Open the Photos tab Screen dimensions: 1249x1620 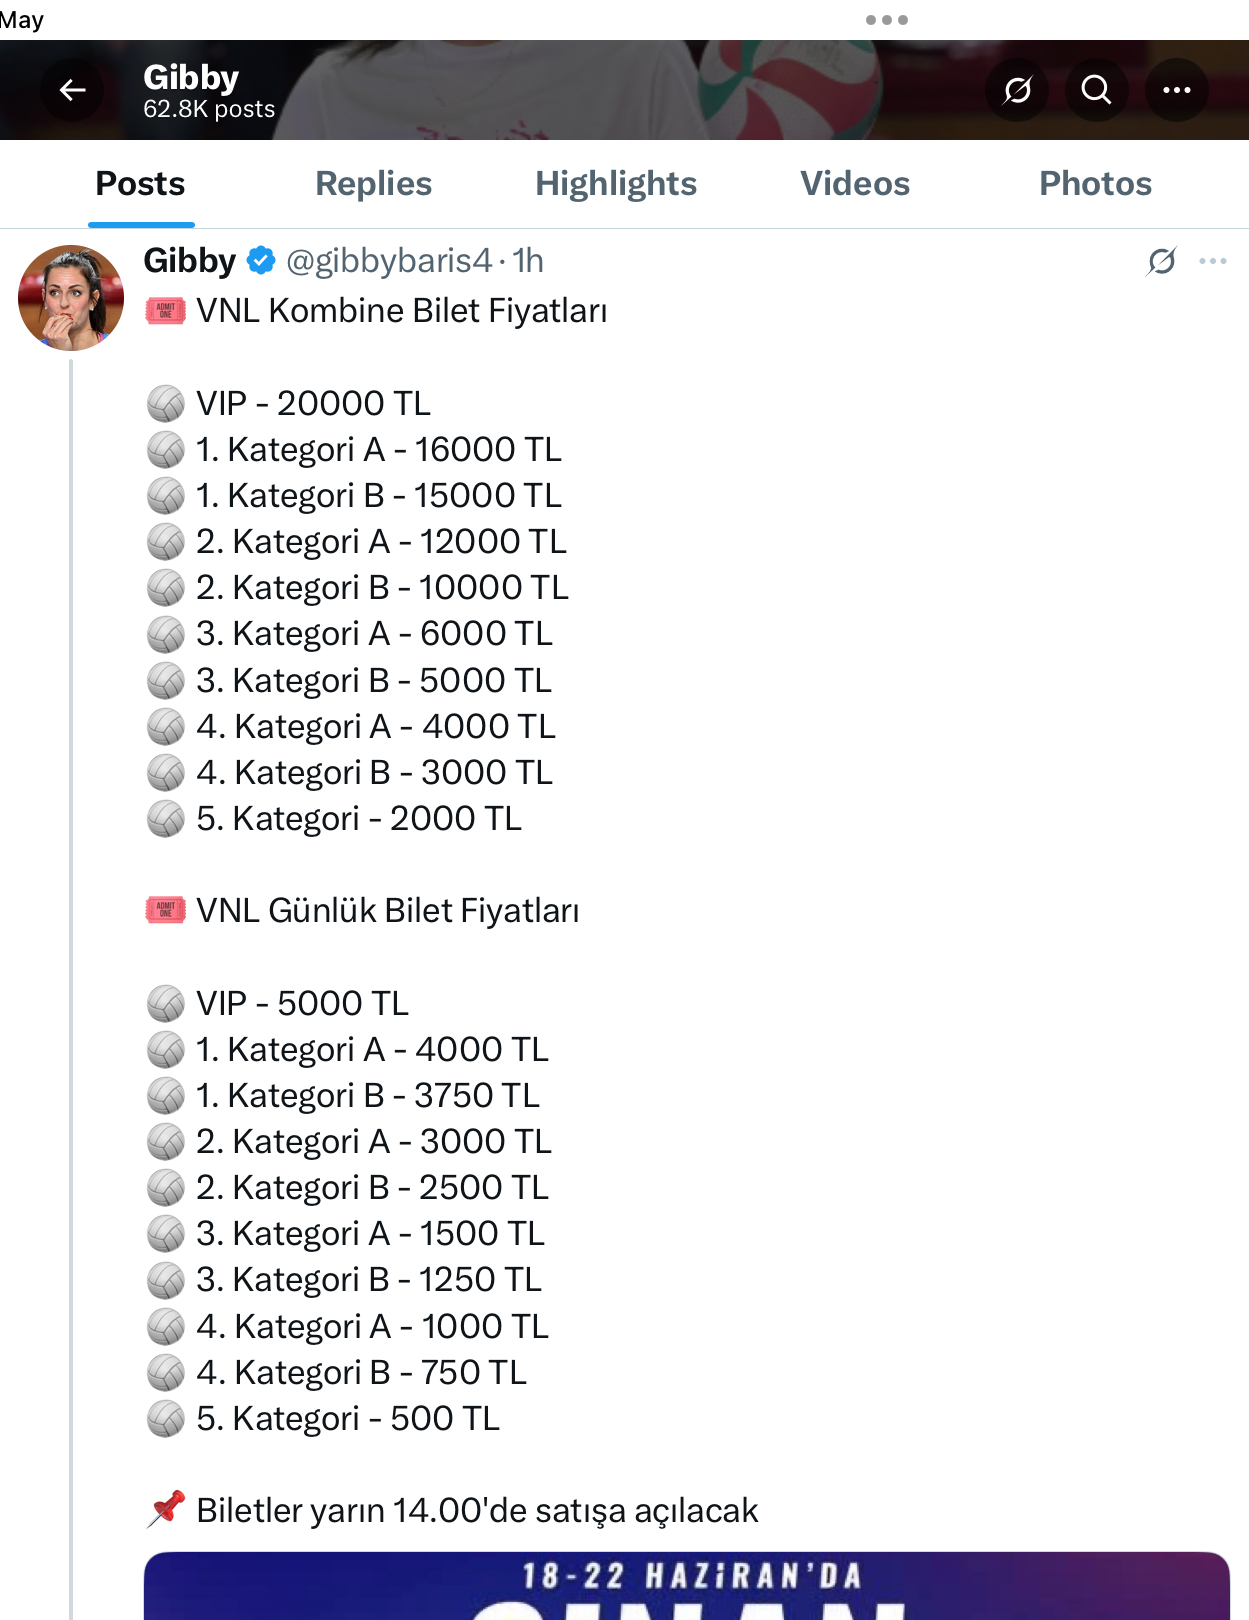point(1096,184)
